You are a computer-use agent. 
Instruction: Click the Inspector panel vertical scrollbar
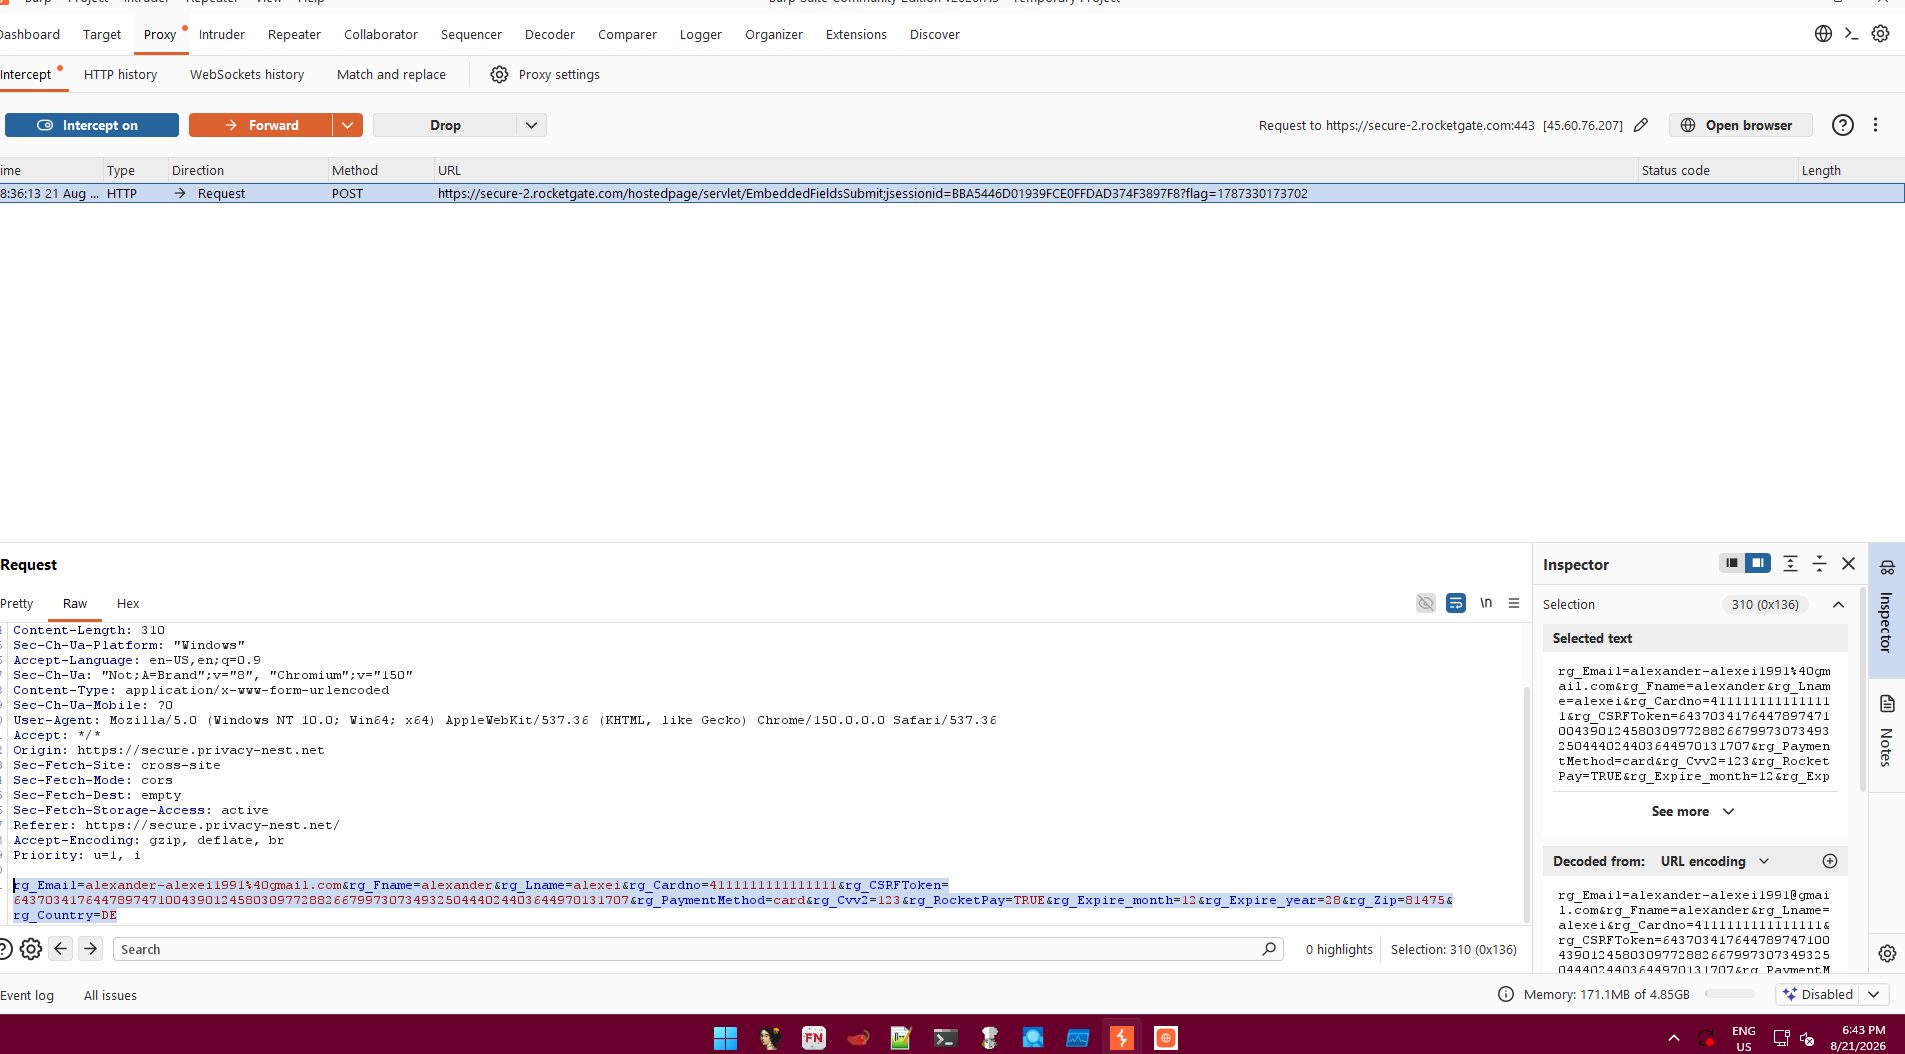point(1862,690)
